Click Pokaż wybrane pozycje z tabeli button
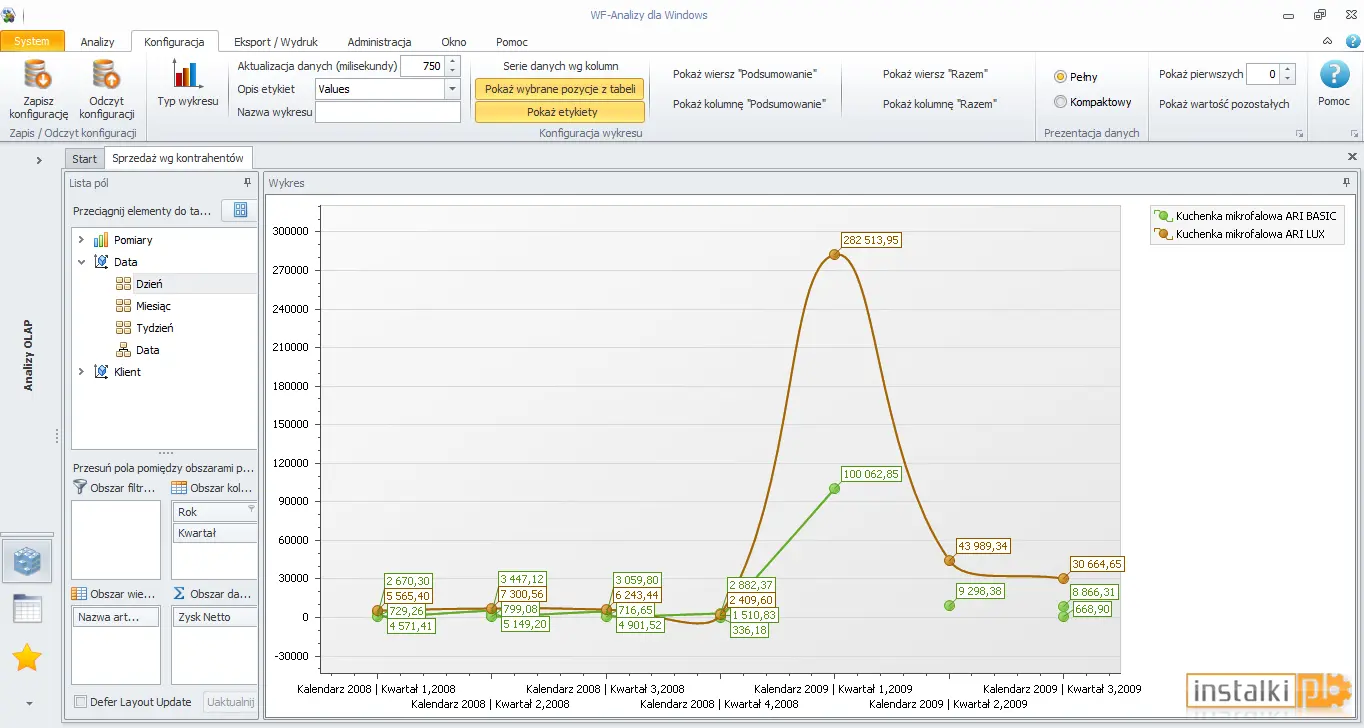This screenshot has width=1364, height=728. point(560,89)
